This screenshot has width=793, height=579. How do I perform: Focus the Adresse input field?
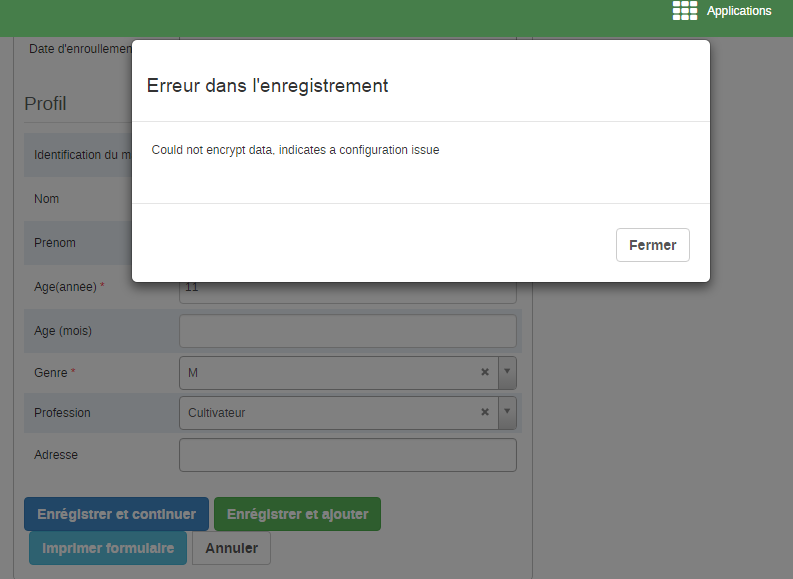[347, 455]
